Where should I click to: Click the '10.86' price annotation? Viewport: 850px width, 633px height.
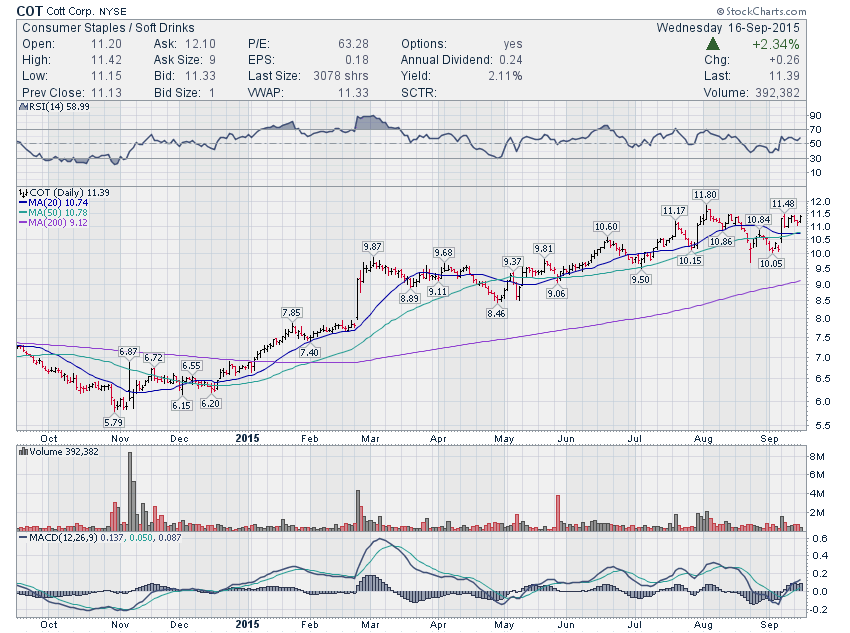(721, 242)
